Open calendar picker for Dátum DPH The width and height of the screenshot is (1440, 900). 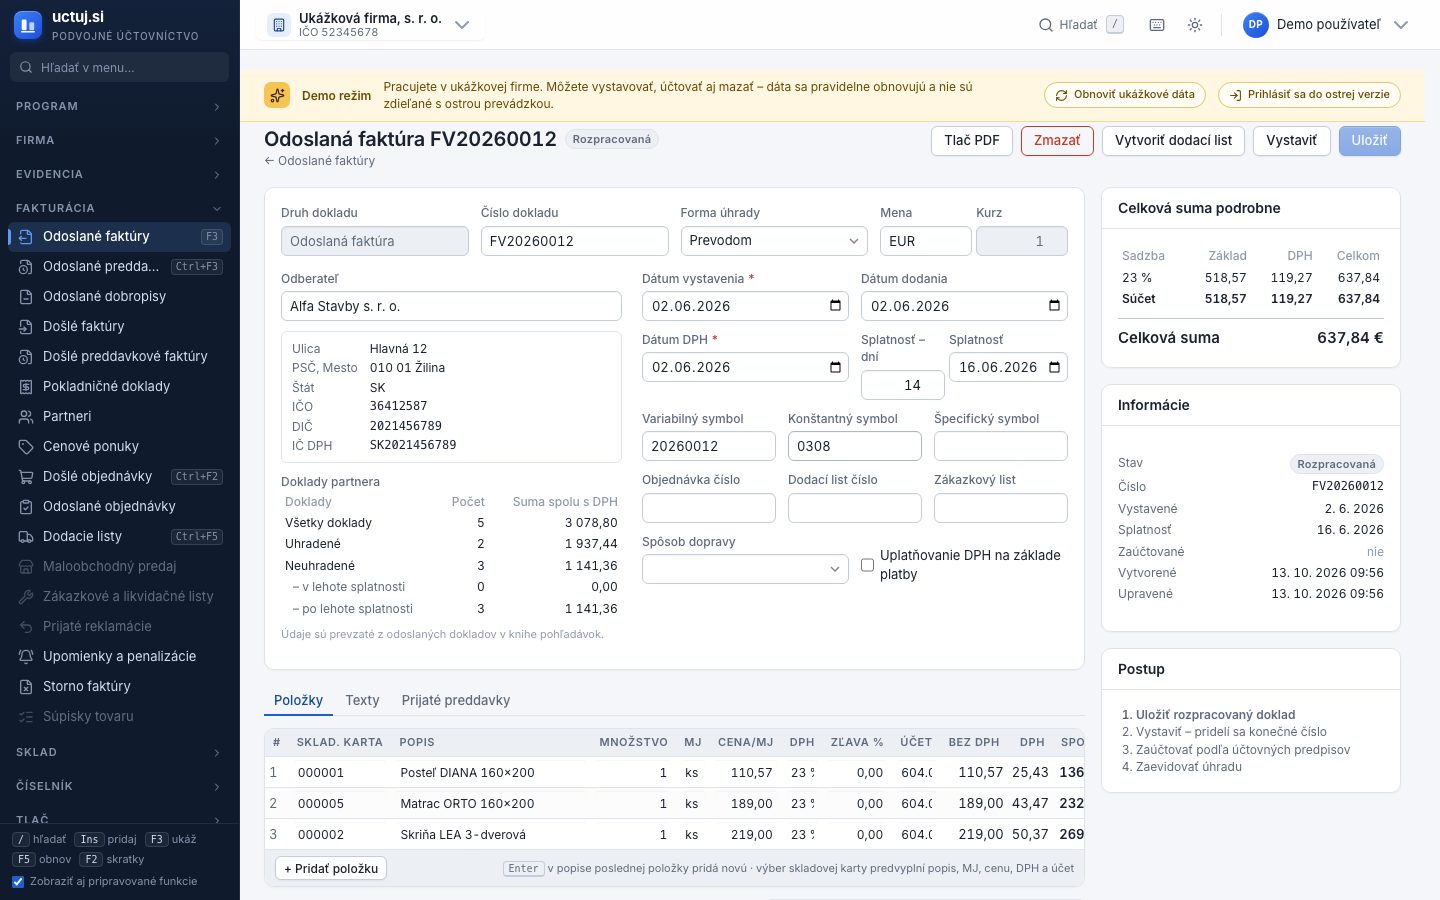pos(835,367)
